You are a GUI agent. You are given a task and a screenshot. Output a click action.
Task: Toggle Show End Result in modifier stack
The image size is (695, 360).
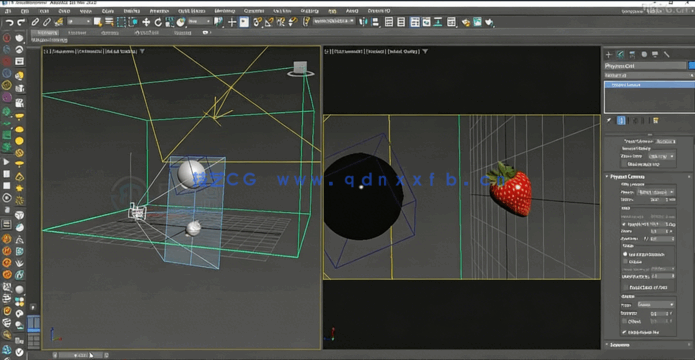pyautogui.click(x=621, y=121)
